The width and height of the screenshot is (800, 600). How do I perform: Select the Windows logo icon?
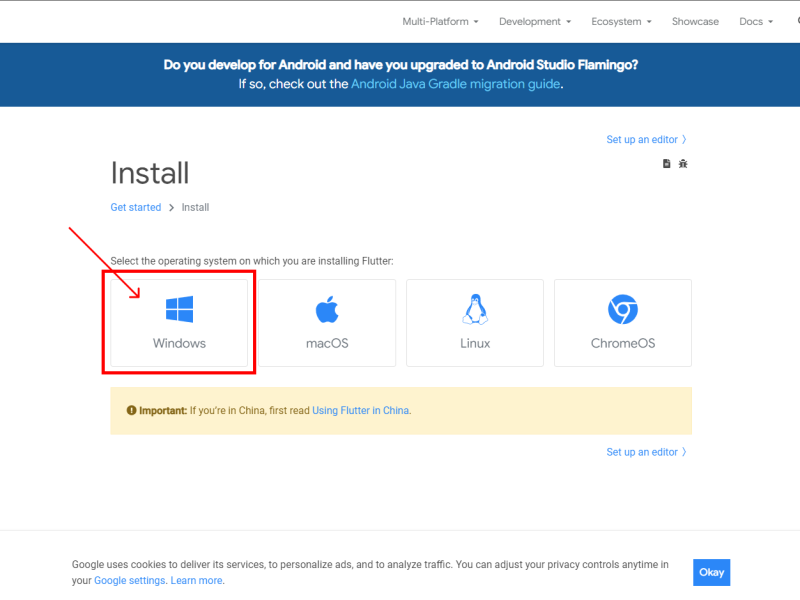click(x=180, y=309)
